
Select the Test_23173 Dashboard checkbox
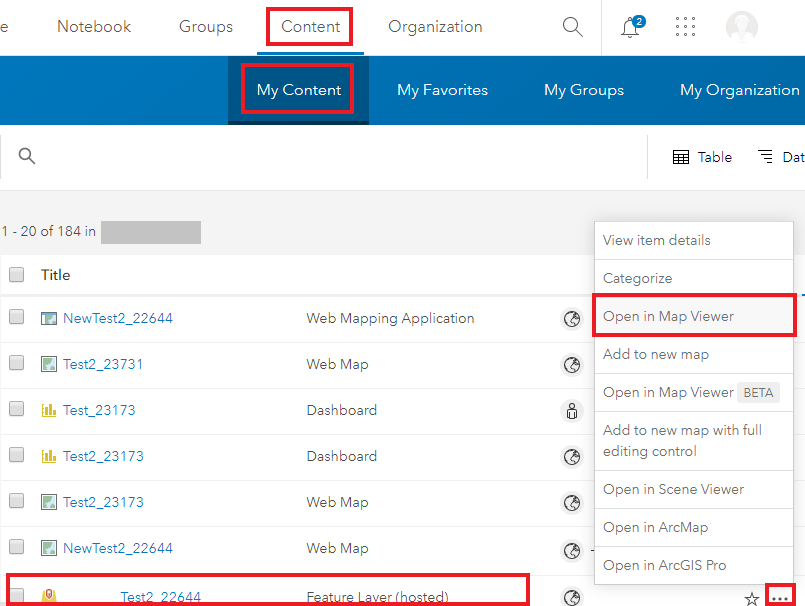click(17, 410)
